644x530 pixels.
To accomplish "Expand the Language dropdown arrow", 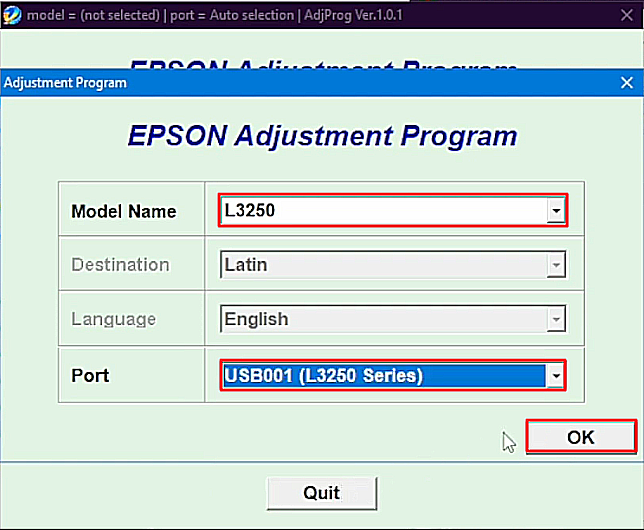I will pos(556,319).
